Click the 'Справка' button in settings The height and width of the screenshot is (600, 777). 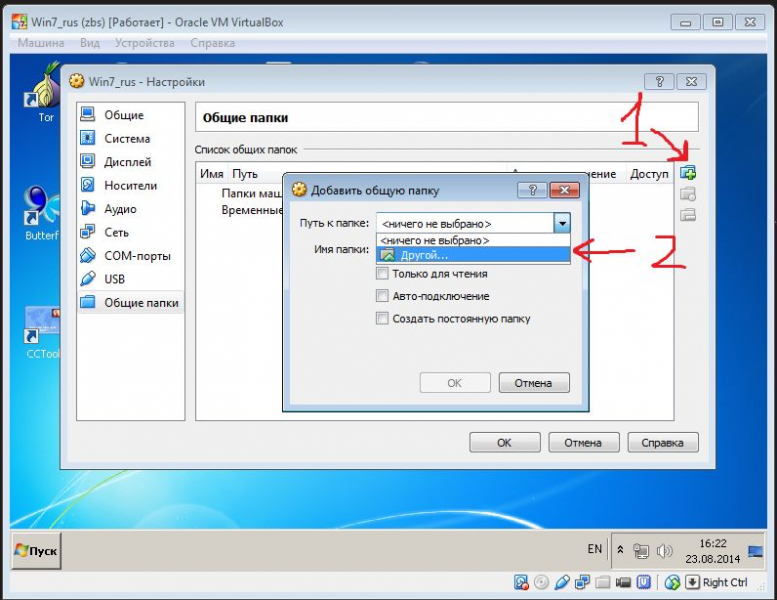click(664, 442)
